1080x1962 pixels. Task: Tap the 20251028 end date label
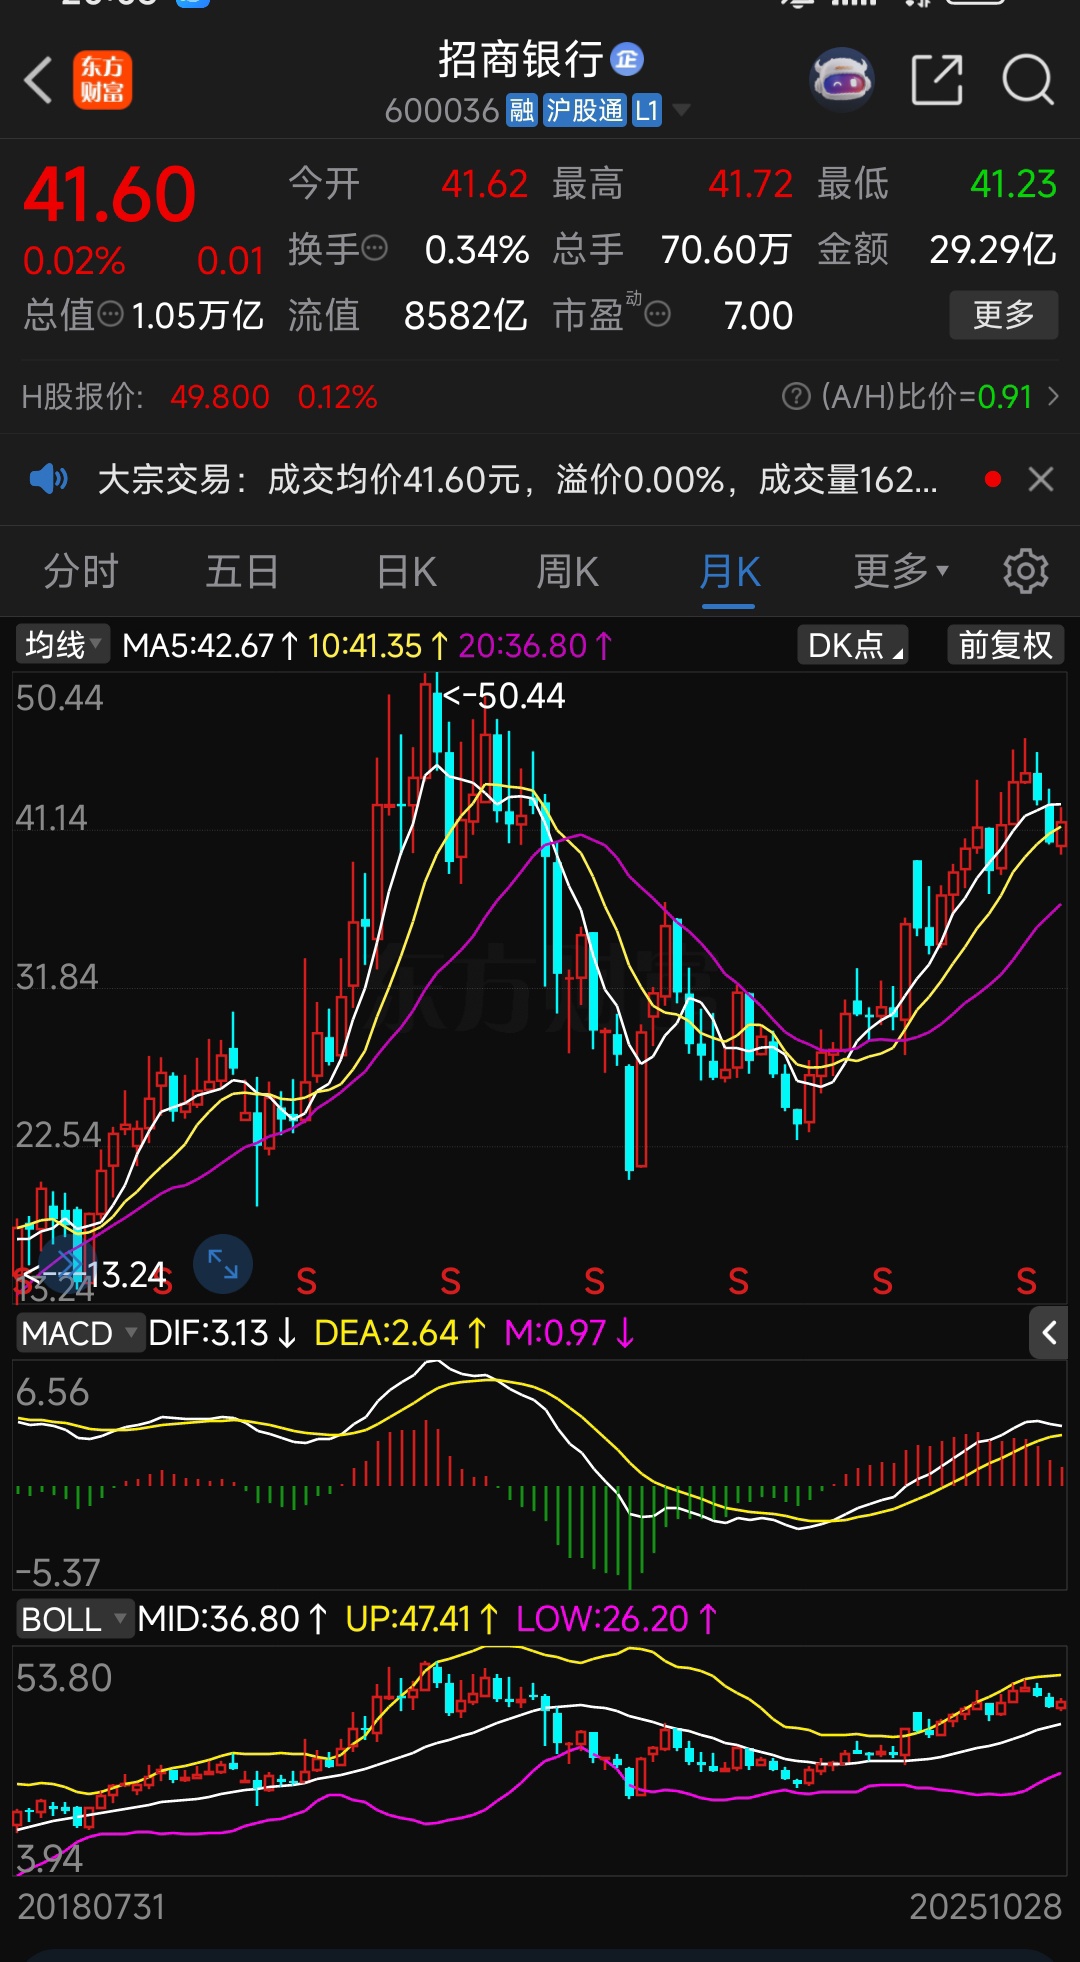pos(985,1907)
